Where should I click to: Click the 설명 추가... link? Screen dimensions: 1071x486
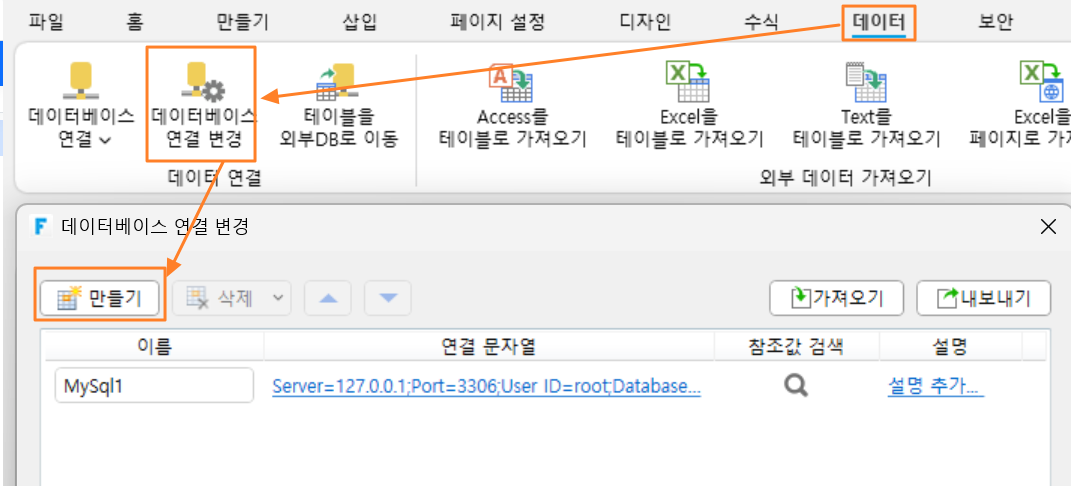click(x=936, y=387)
